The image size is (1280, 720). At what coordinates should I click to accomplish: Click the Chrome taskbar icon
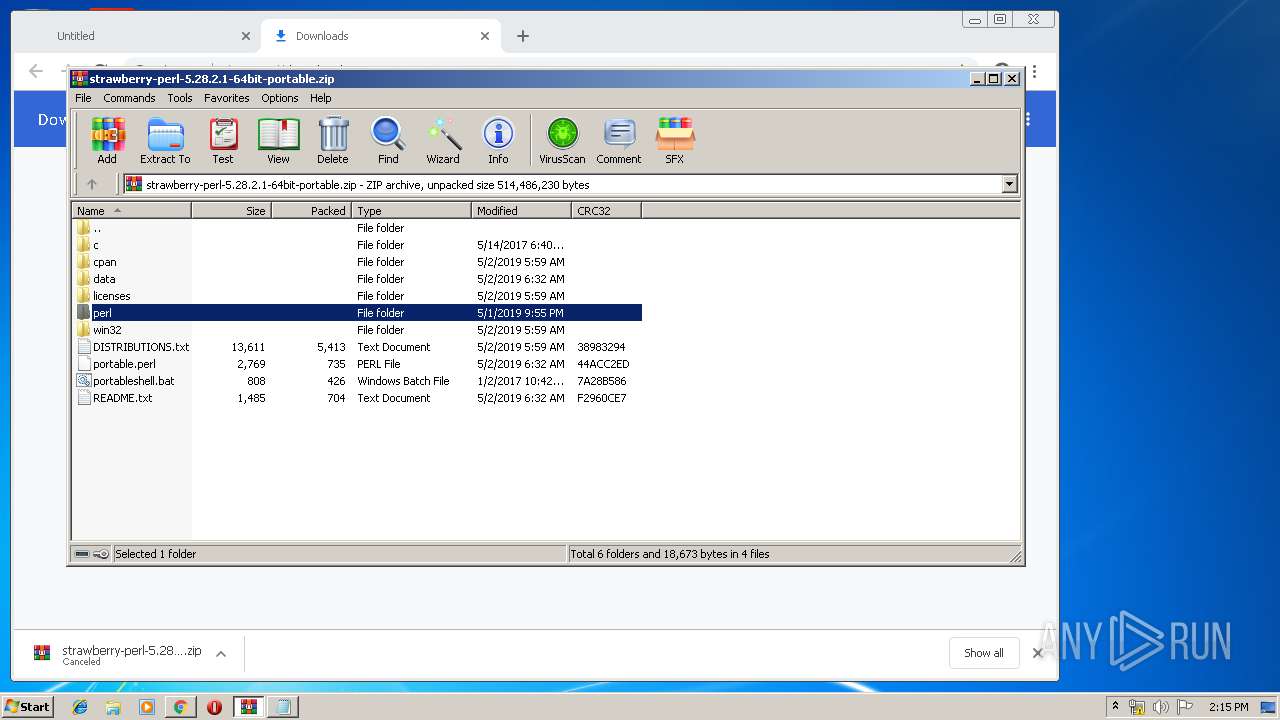(180, 707)
